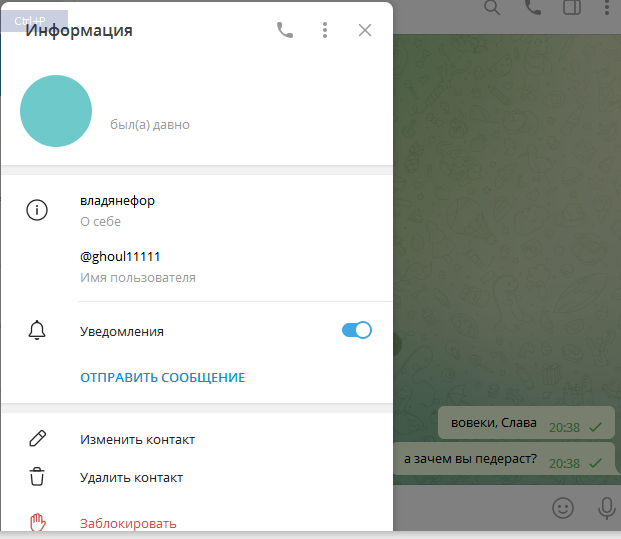Screen dimensions: 621x539
Task: Start a call from the chat header
Action: pyautogui.click(x=533, y=7)
